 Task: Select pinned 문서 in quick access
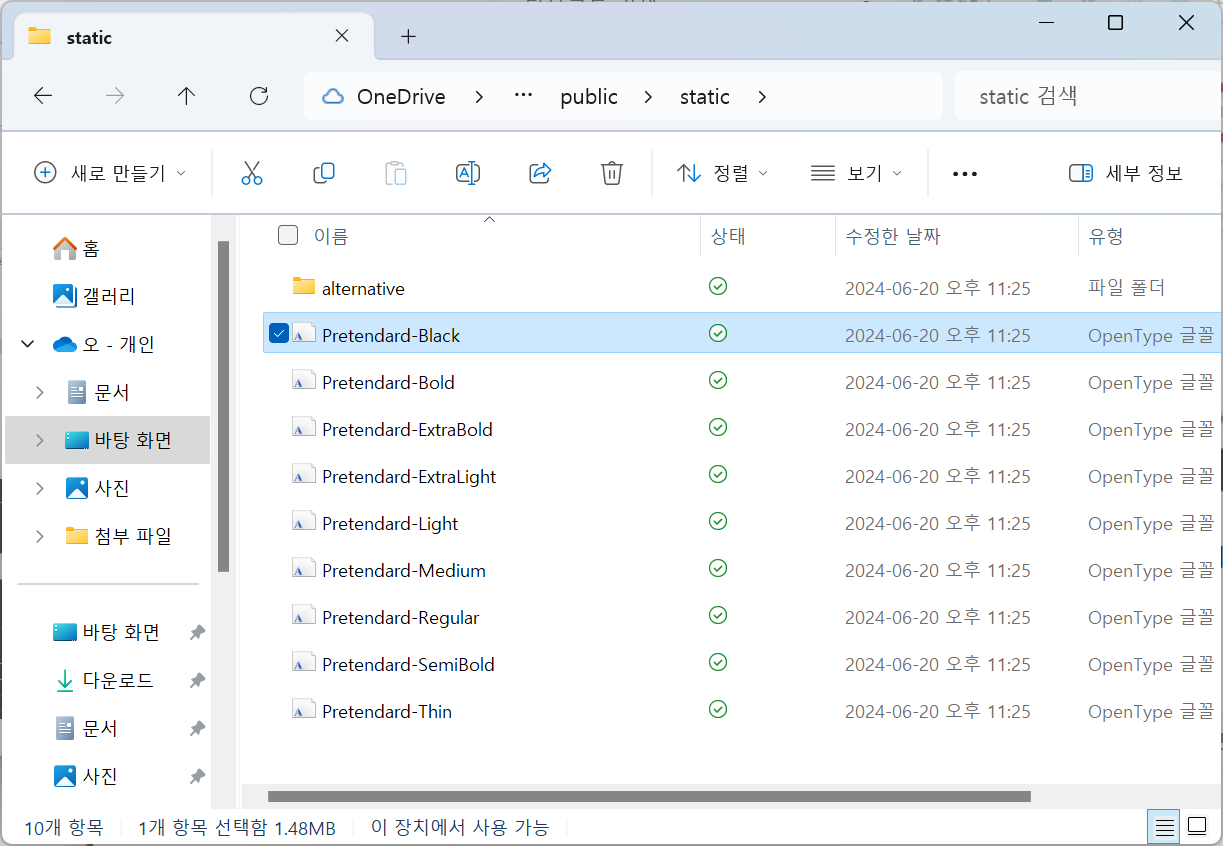(x=86, y=729)
